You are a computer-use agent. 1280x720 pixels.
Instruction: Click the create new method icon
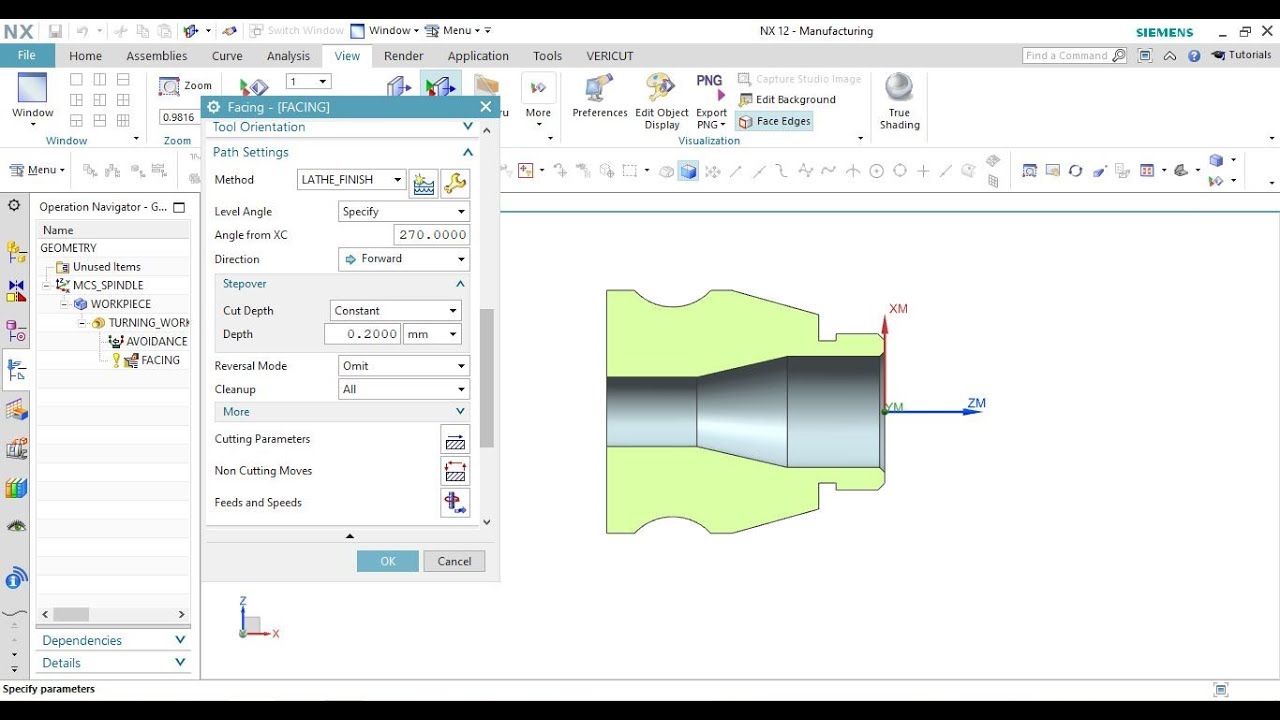(424, 183)
